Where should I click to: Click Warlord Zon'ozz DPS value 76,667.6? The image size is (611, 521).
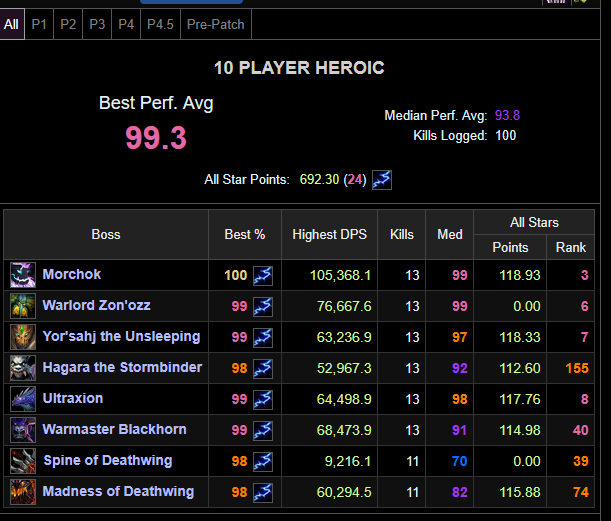click(344, 306)
